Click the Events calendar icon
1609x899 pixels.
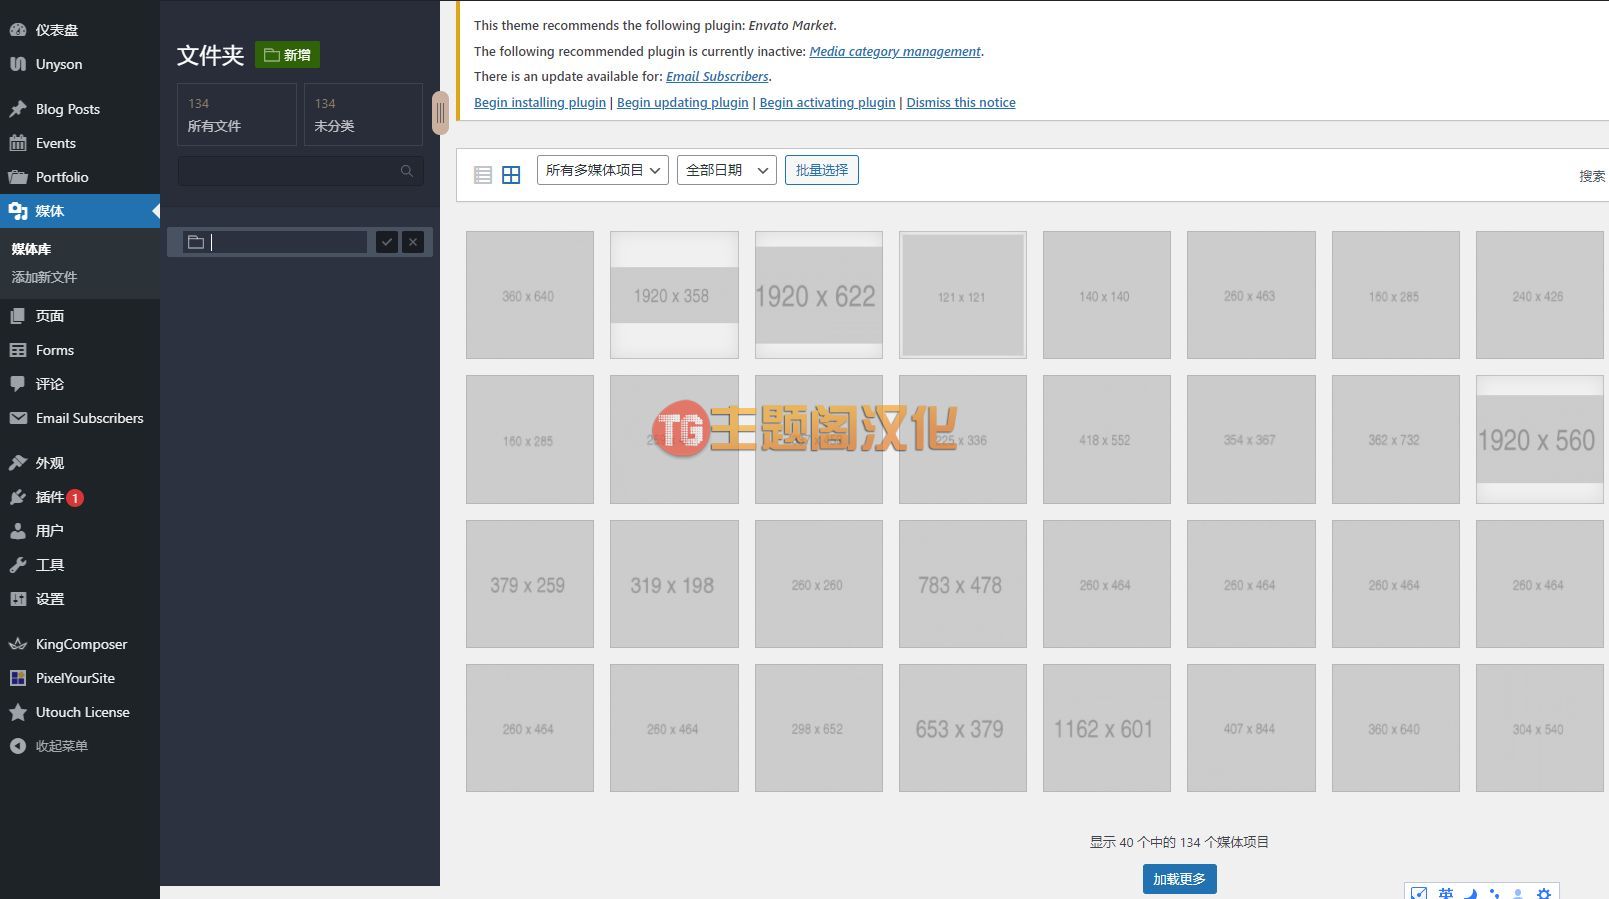coord(18,143)
